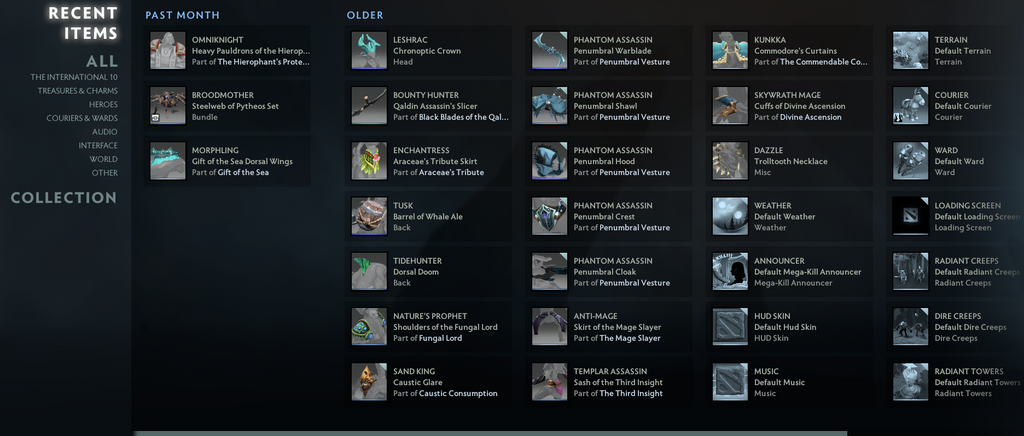Select the ALL items filter
The image size is (1024, 436).
102,61
